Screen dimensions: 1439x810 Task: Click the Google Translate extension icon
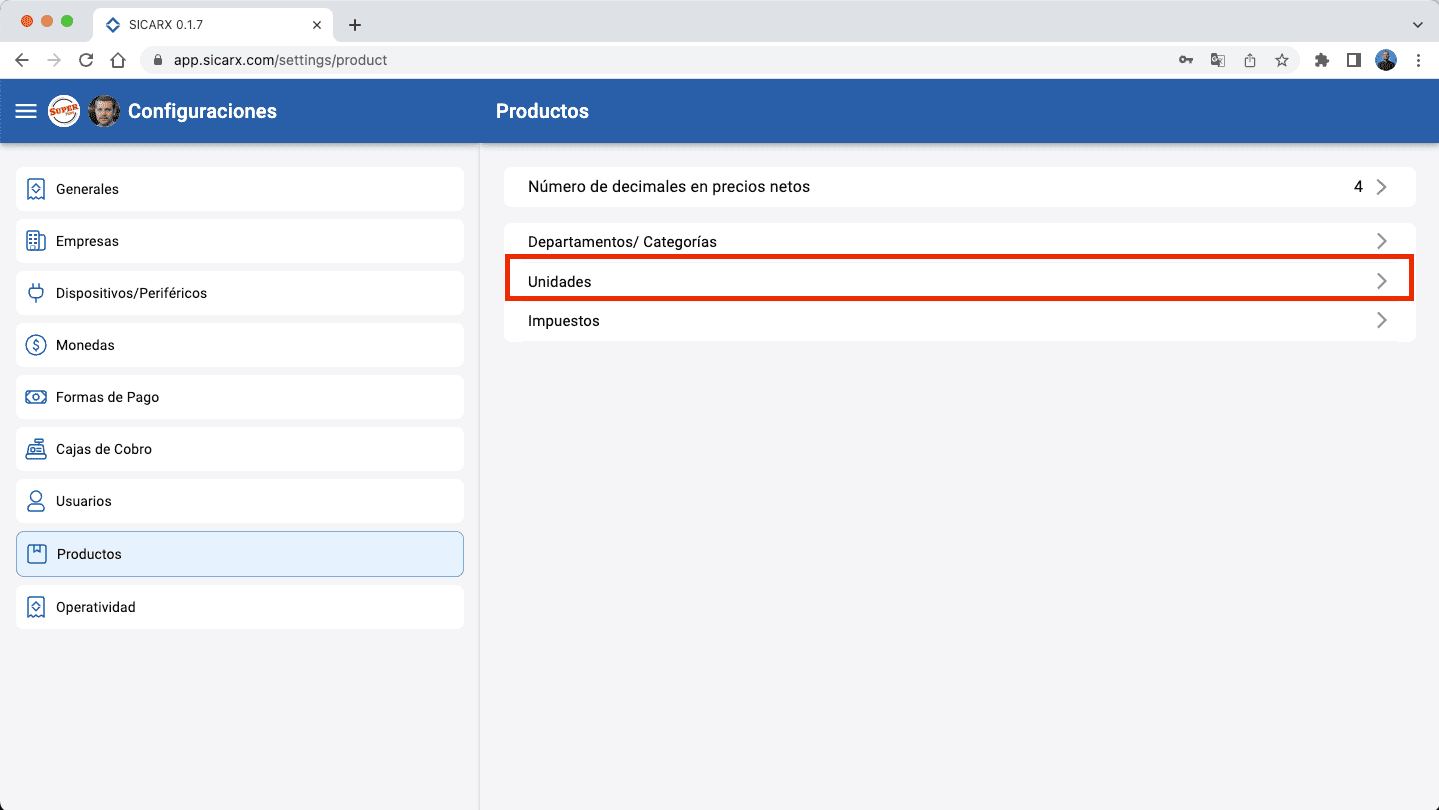[x=1217, y=60]
